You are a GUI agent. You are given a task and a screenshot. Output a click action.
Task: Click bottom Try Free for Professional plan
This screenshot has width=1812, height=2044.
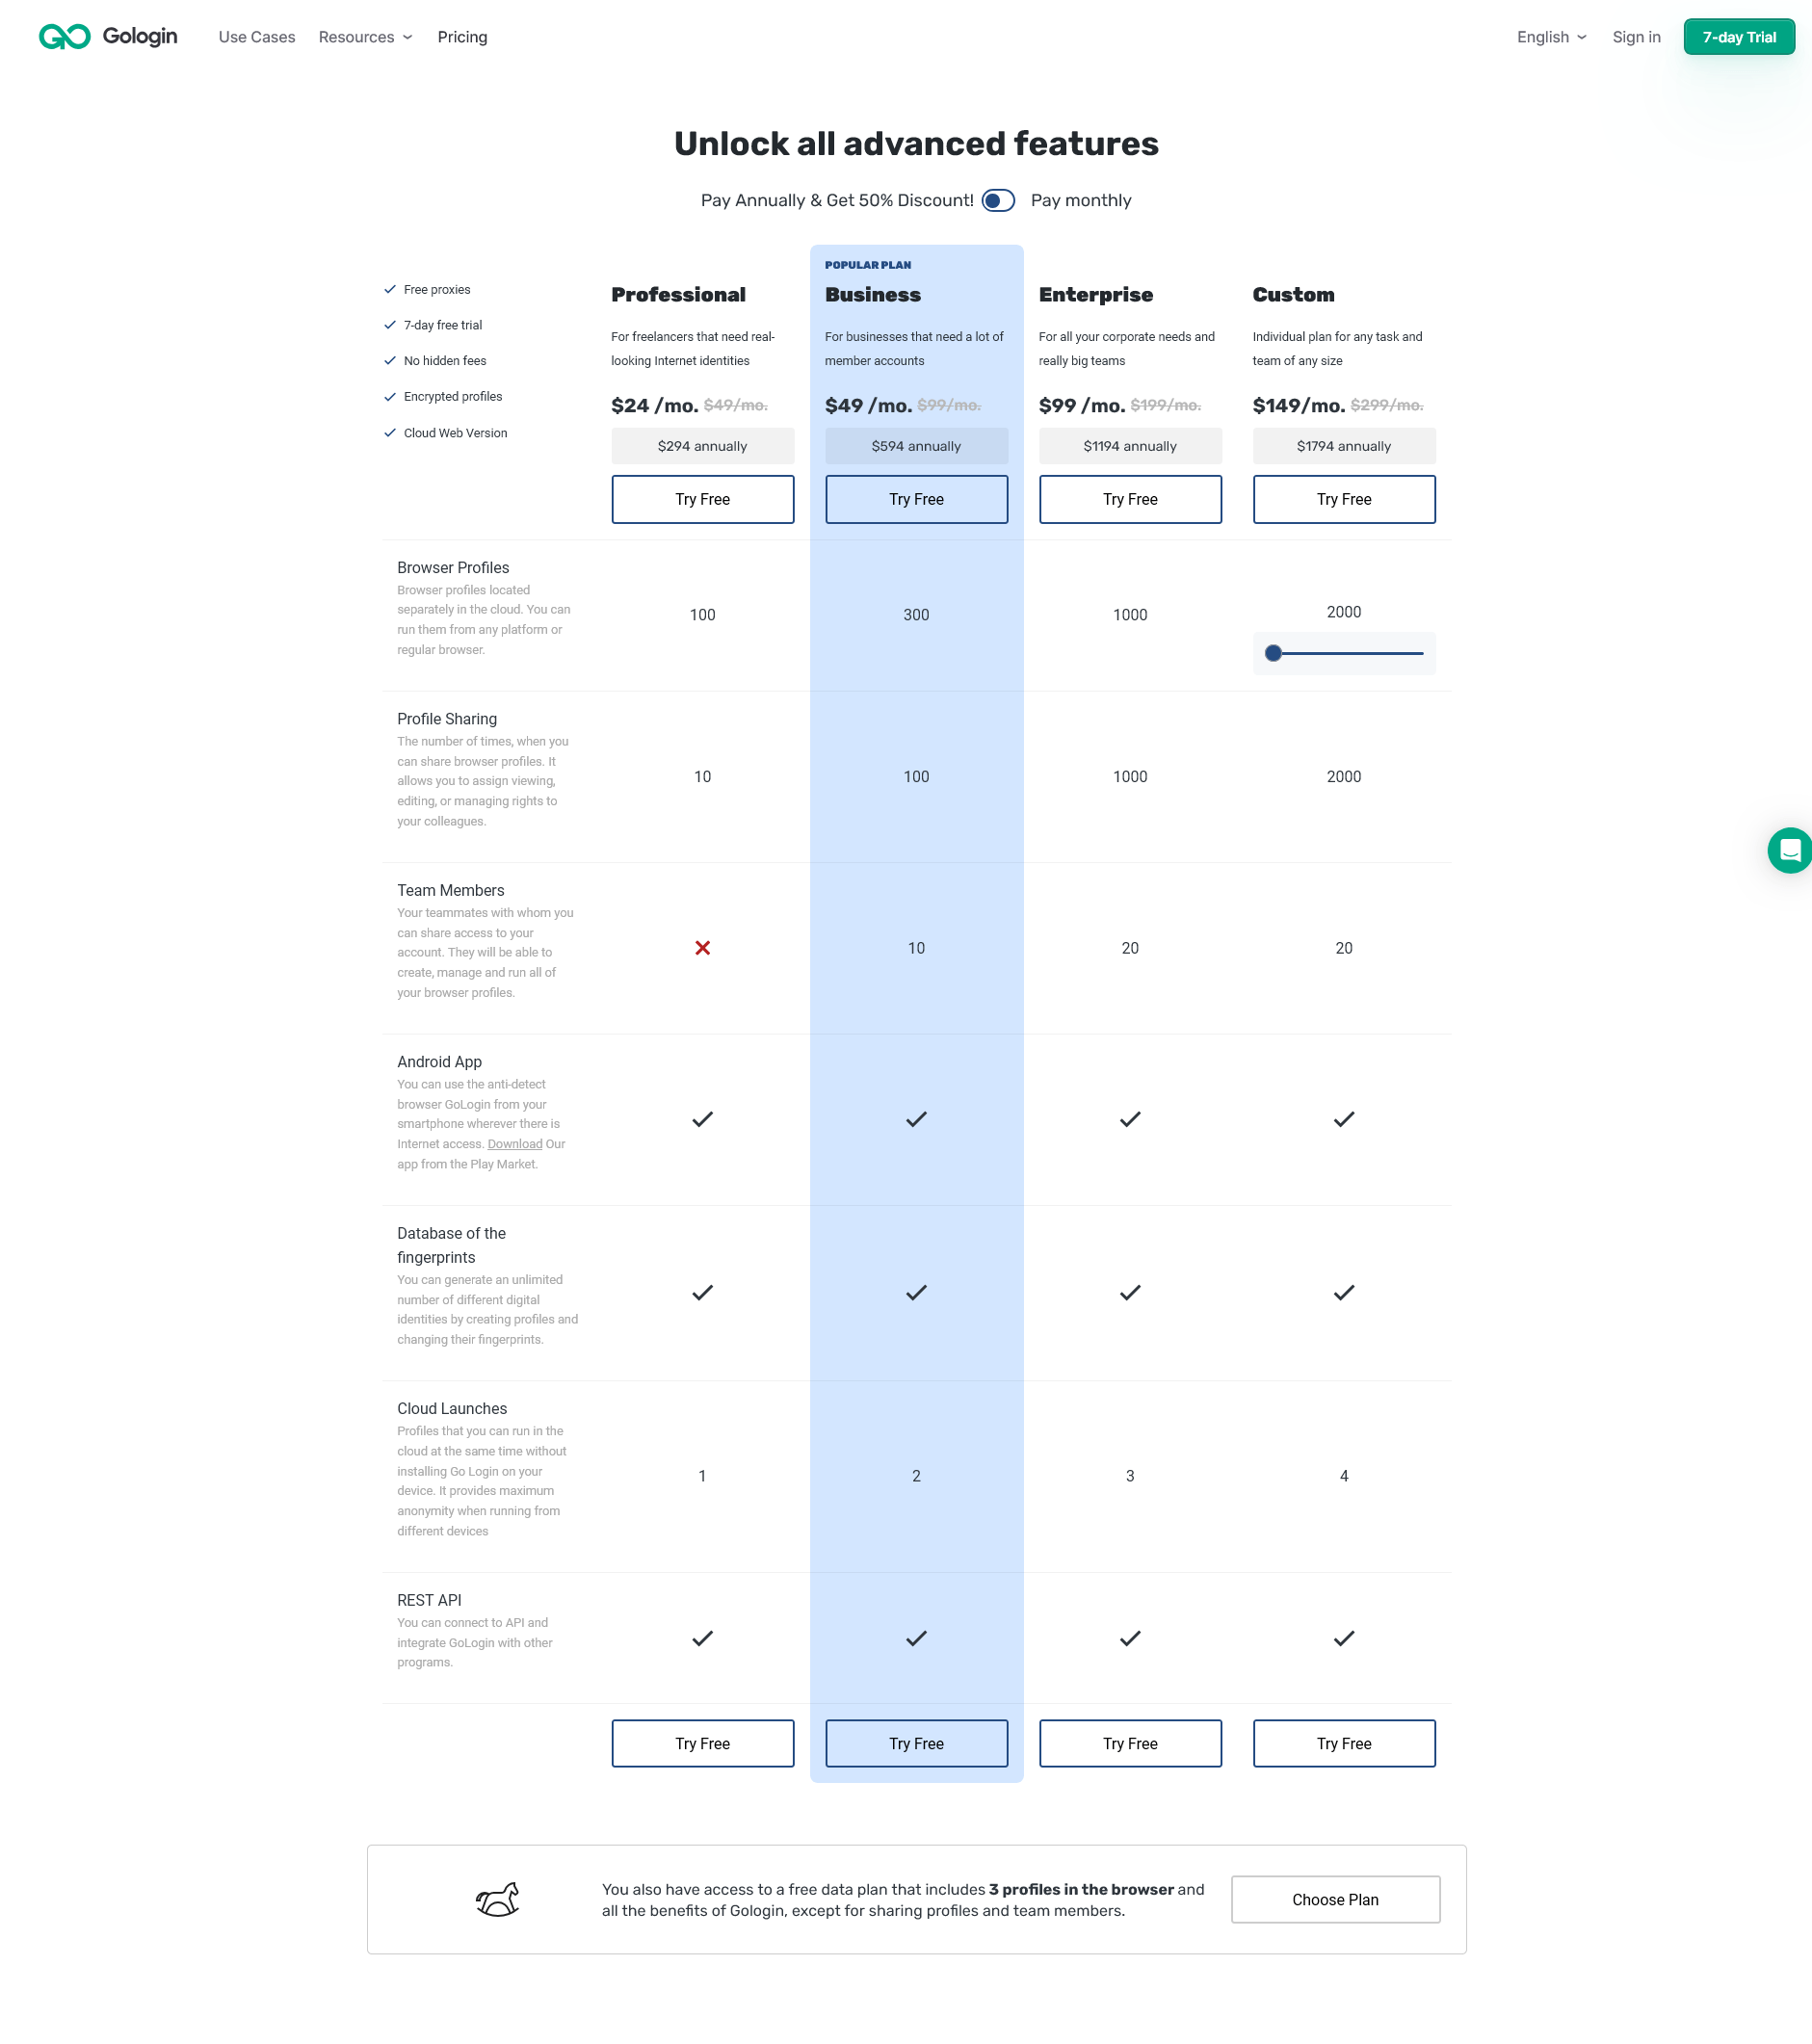[x=702, y=1743]
